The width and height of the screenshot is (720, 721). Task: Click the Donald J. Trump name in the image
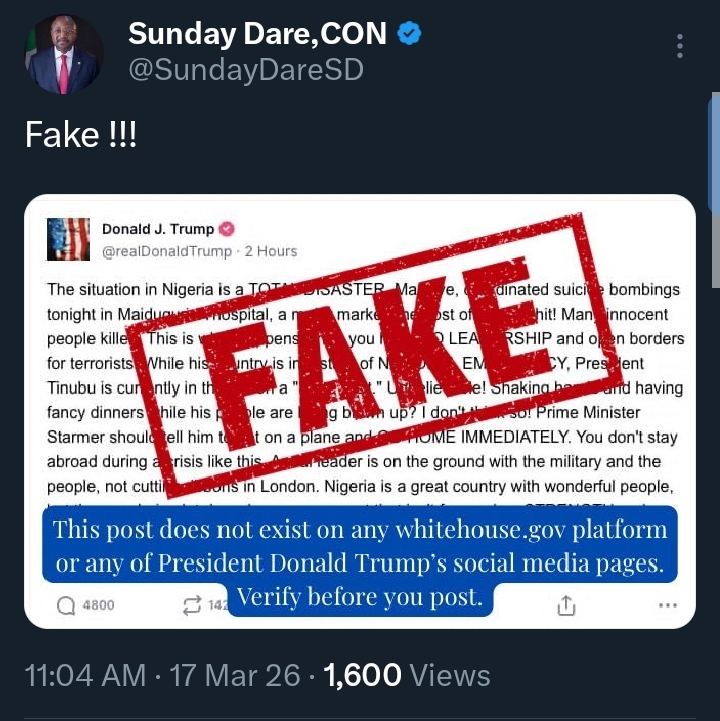pos(157,229)
